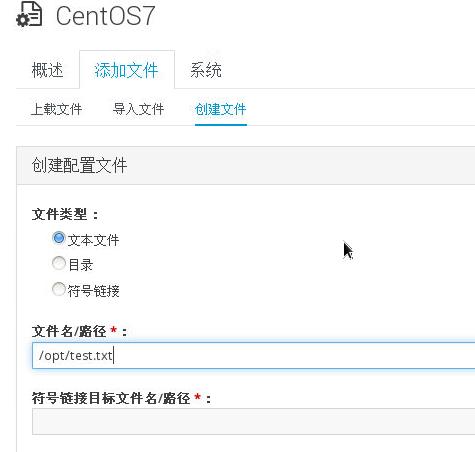Open the 概述 tab
The image size is (475, 452).
coord(47,70)
